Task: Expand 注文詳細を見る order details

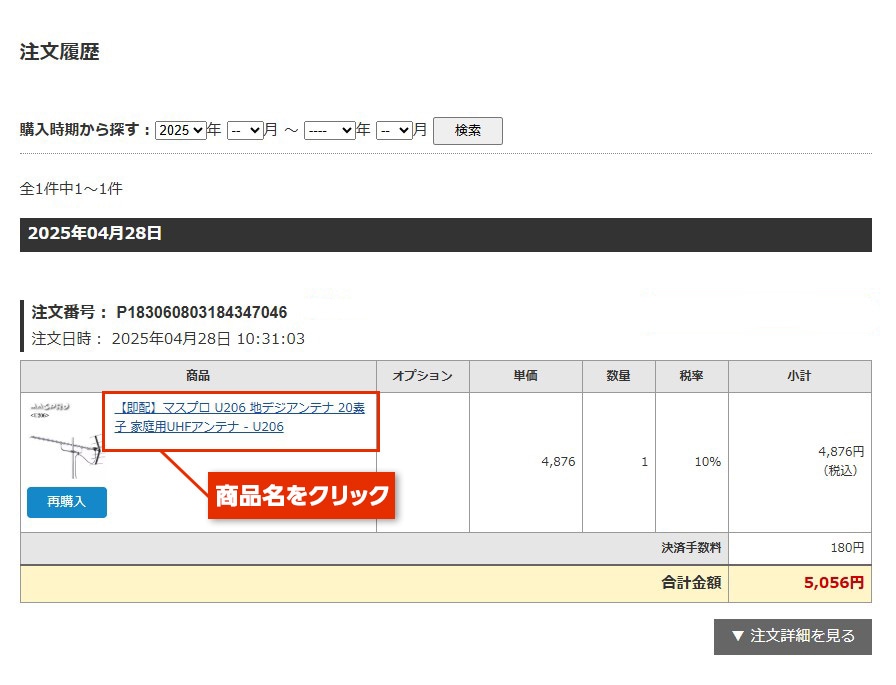Action: point(792,636)
